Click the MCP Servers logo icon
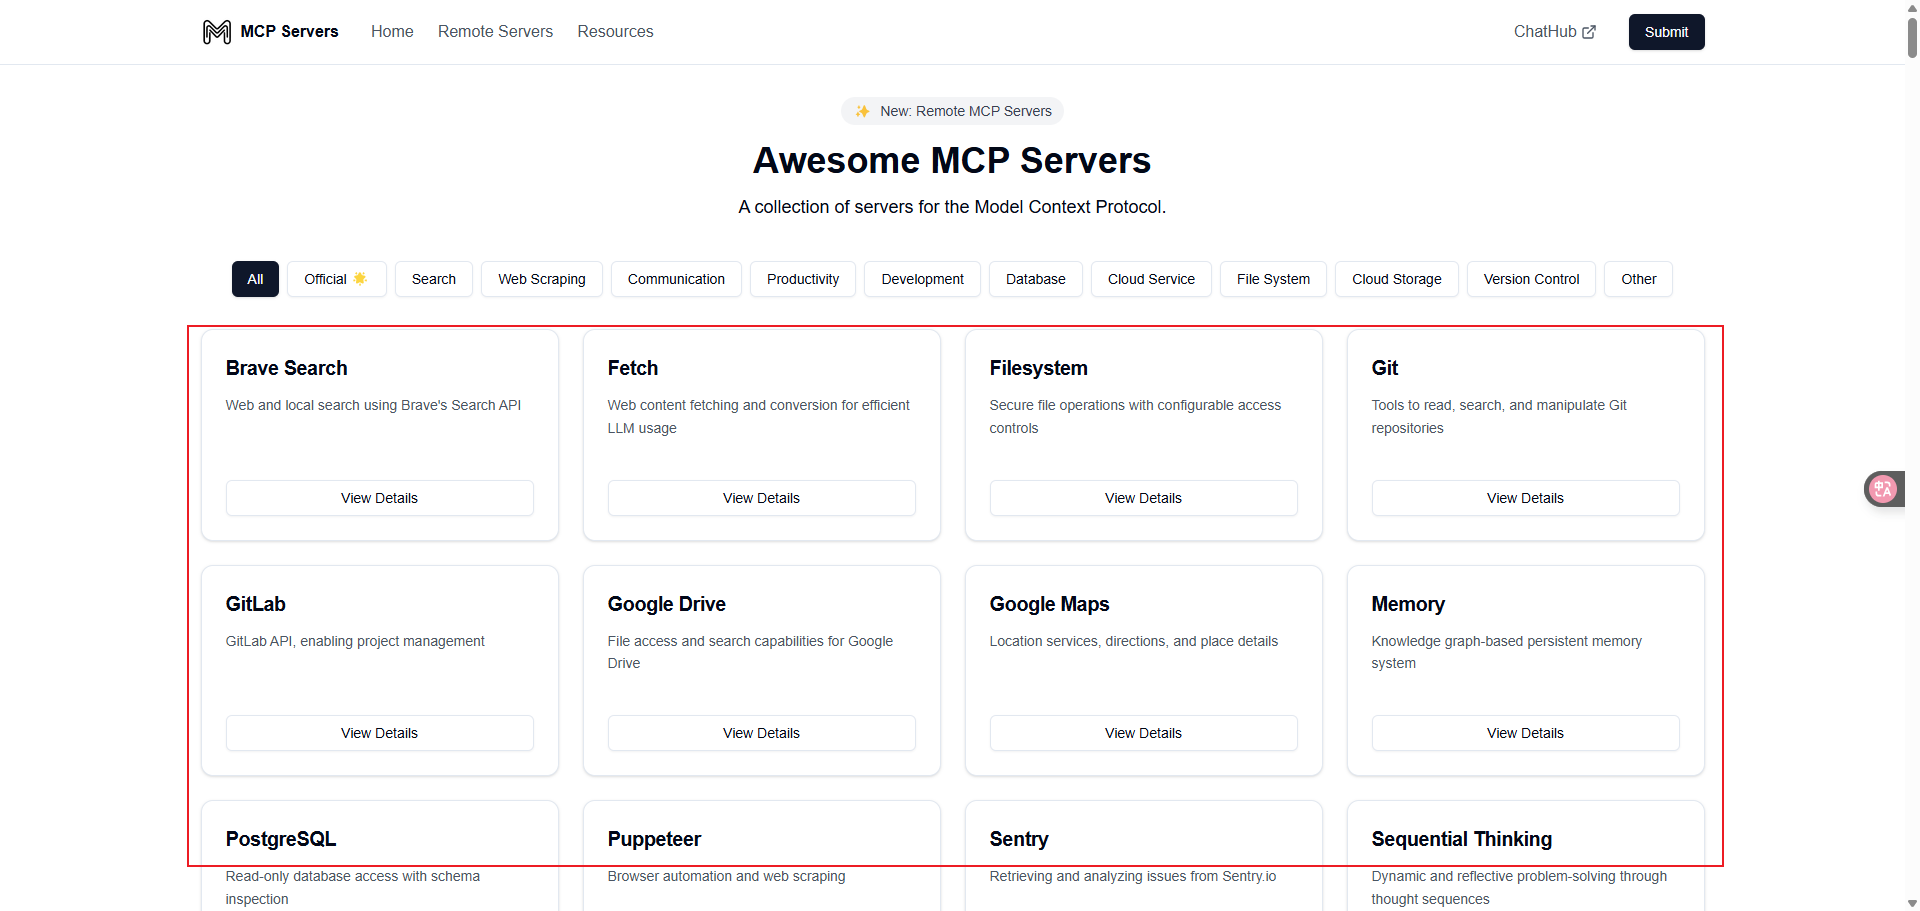The image size is (1920, 911). tap(216, 32)
